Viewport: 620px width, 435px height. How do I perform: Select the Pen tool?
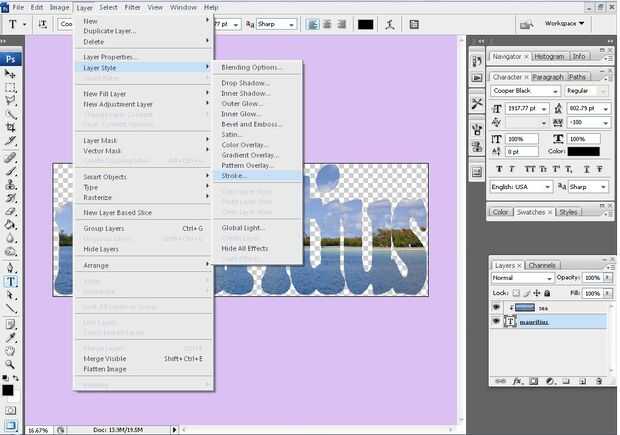tap(10, 268)
